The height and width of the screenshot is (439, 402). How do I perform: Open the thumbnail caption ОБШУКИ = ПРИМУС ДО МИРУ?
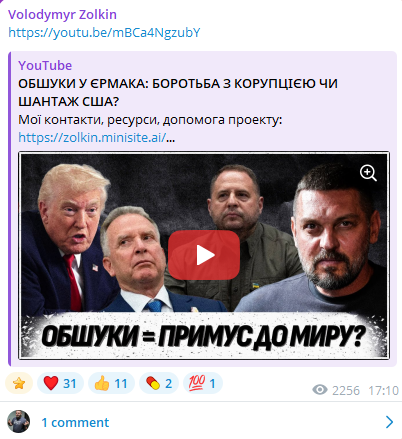[x=204, y=336]
